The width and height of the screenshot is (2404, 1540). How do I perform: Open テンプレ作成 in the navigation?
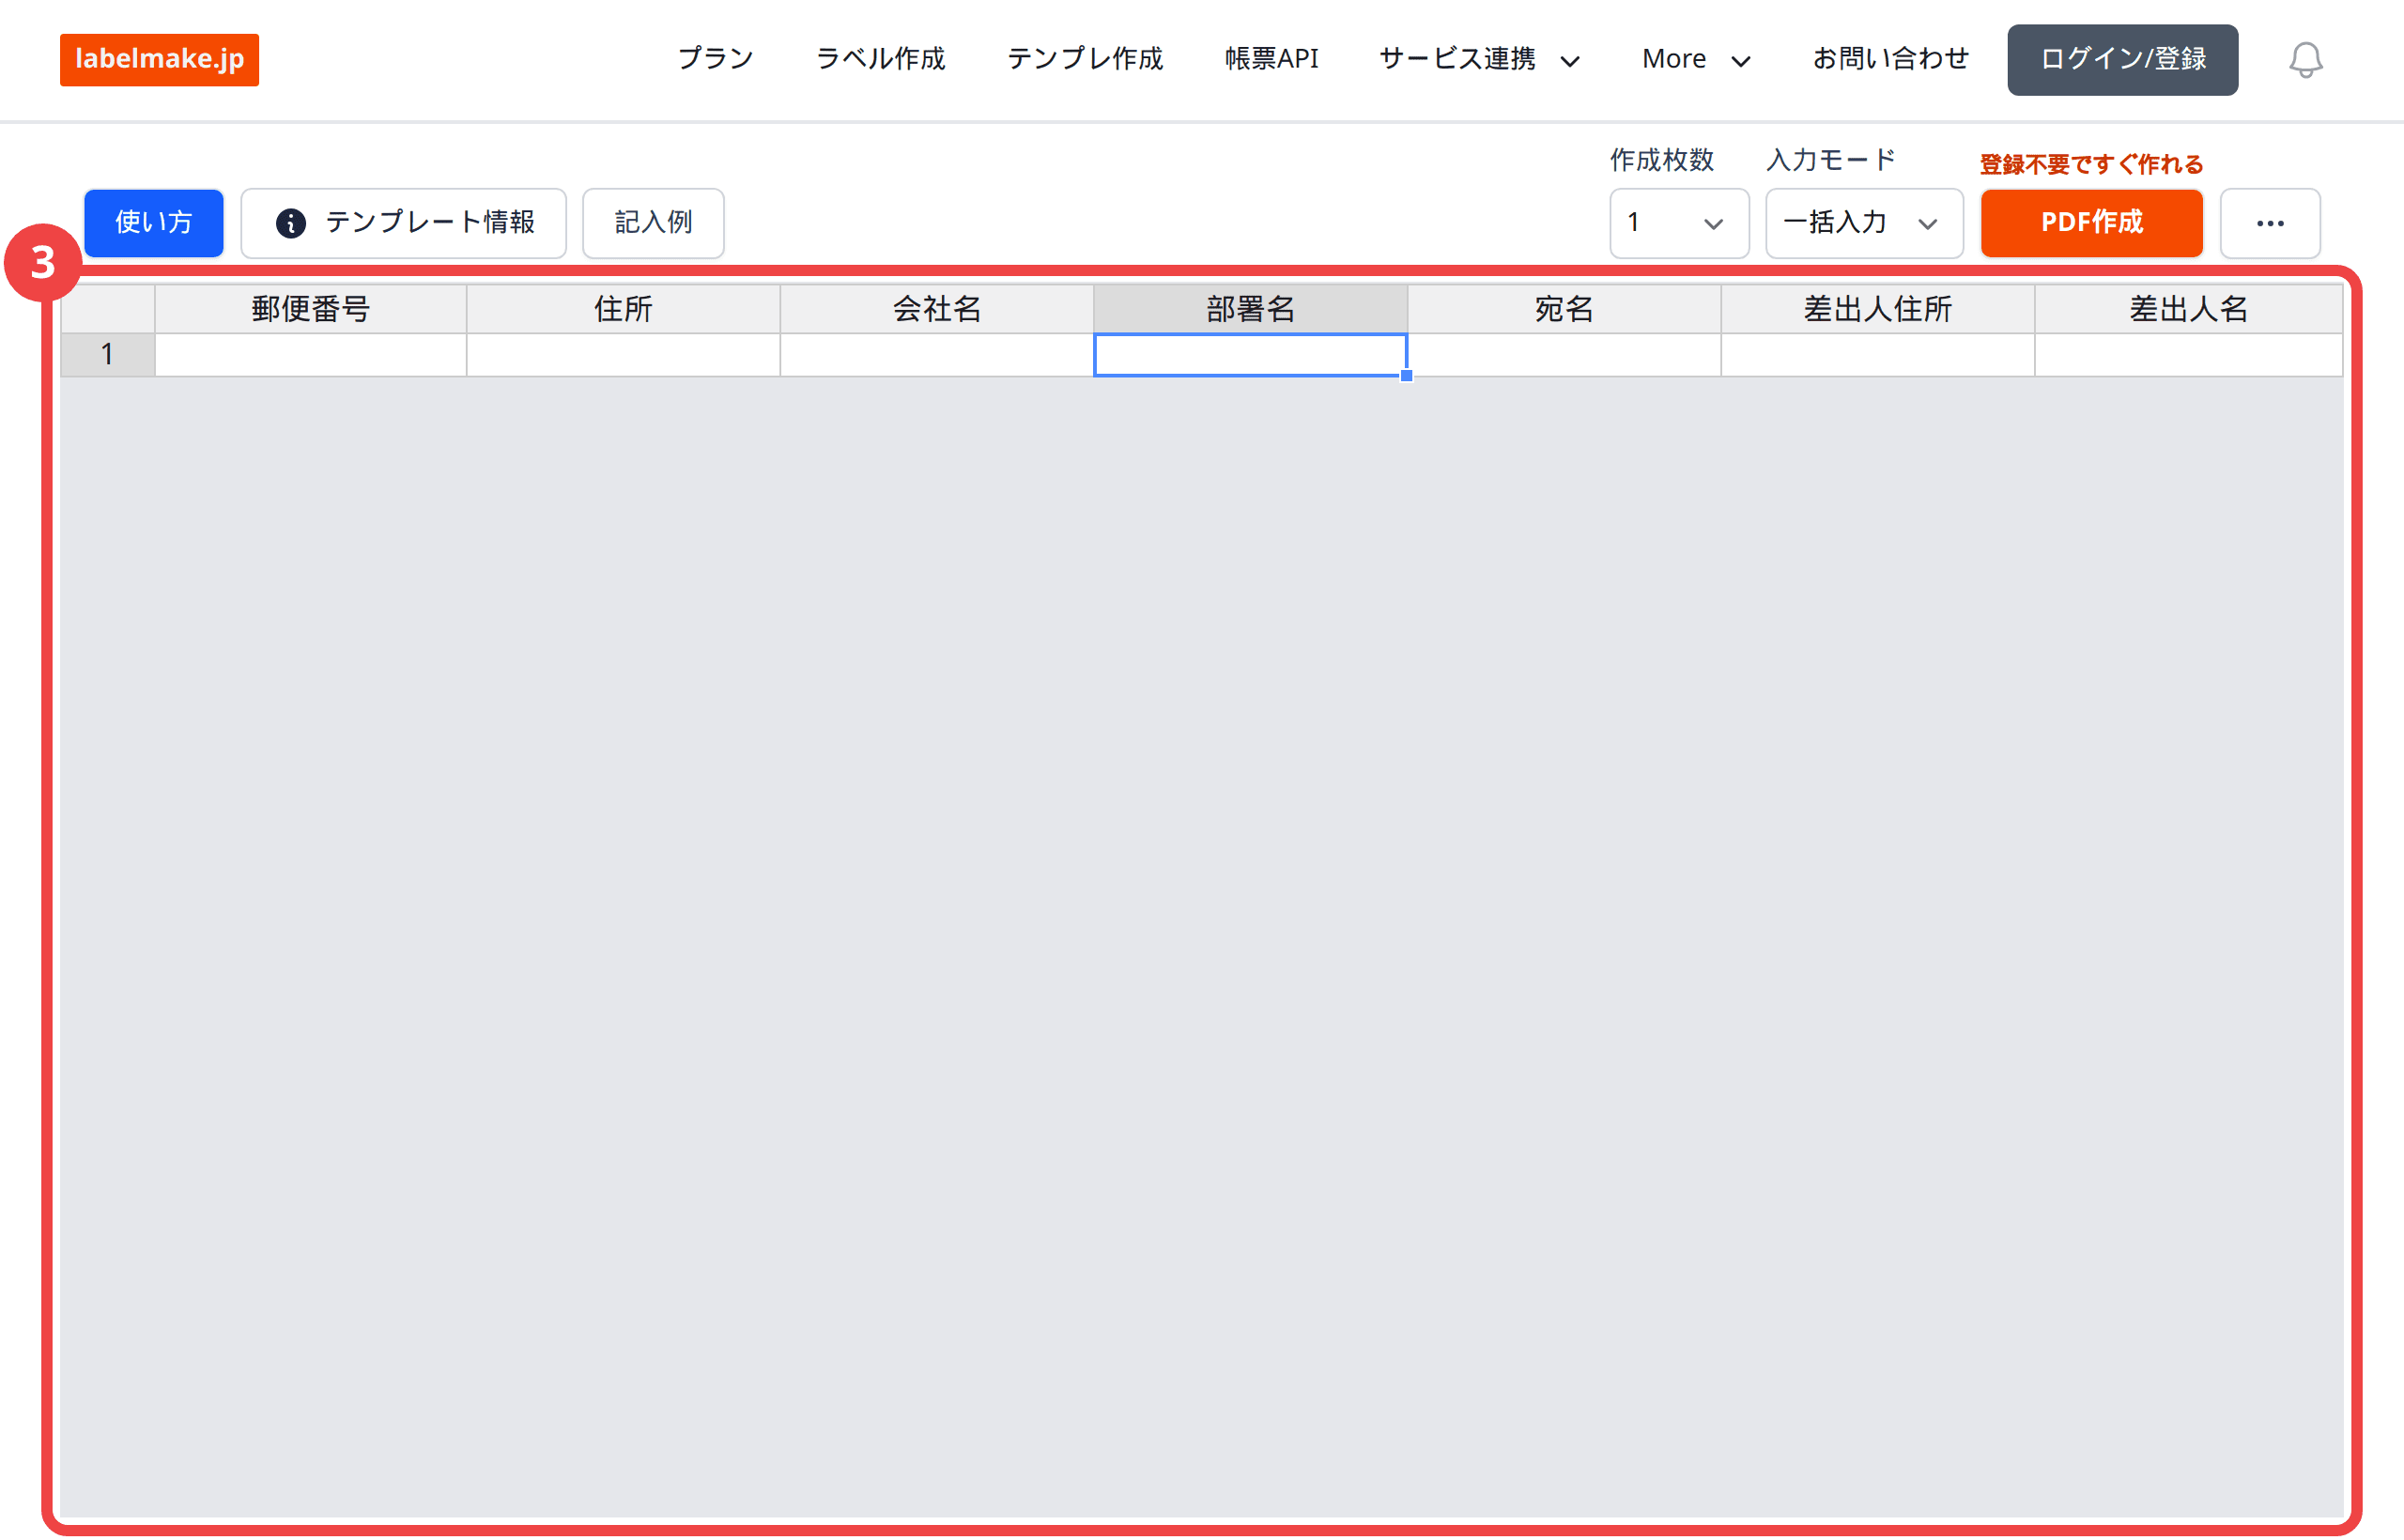(x=1085, y=59)
